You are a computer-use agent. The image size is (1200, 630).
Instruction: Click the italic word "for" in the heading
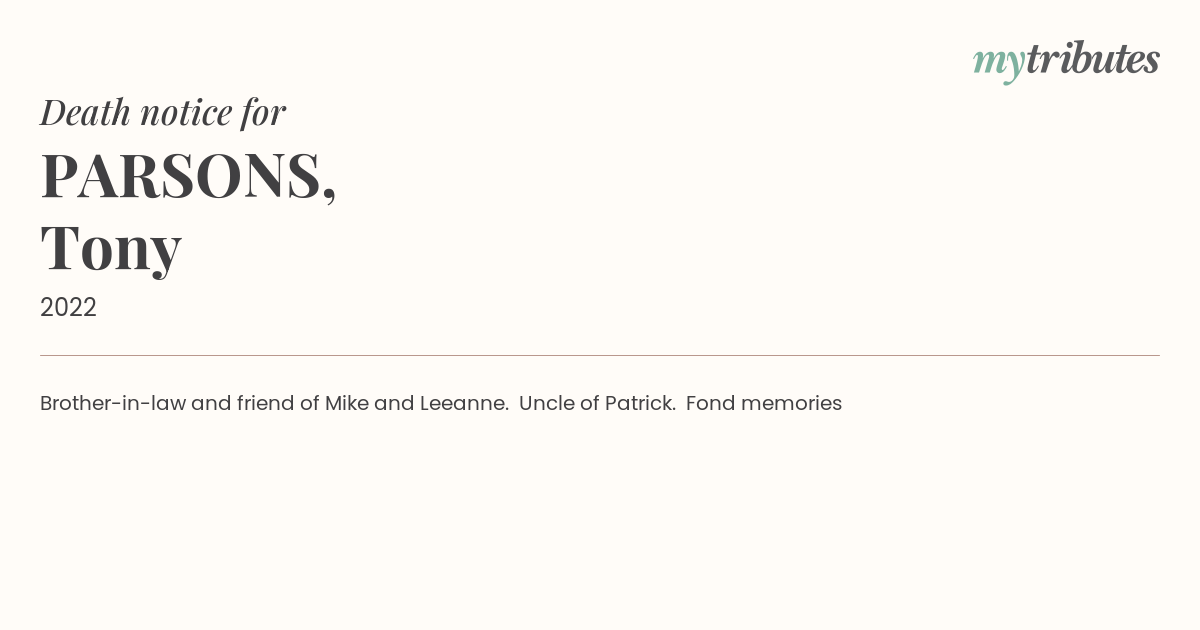[264, 112]
